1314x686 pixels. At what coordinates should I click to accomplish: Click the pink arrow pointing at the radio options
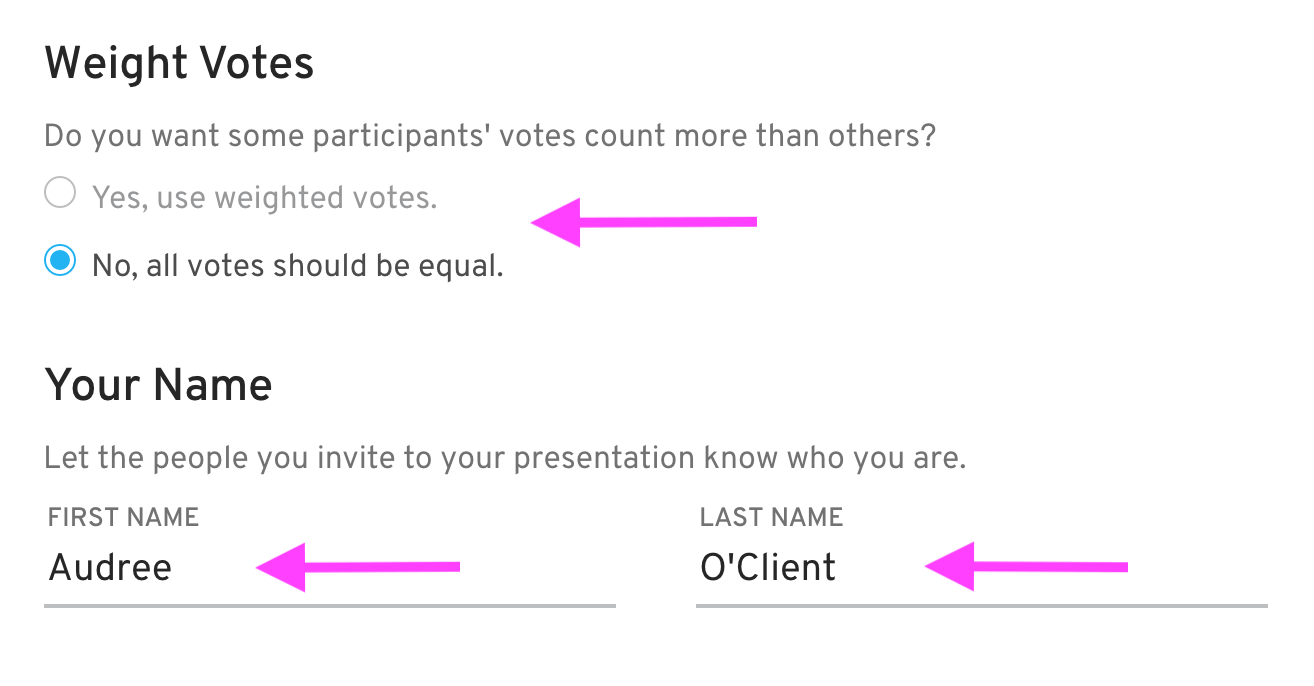coord(645,223)
